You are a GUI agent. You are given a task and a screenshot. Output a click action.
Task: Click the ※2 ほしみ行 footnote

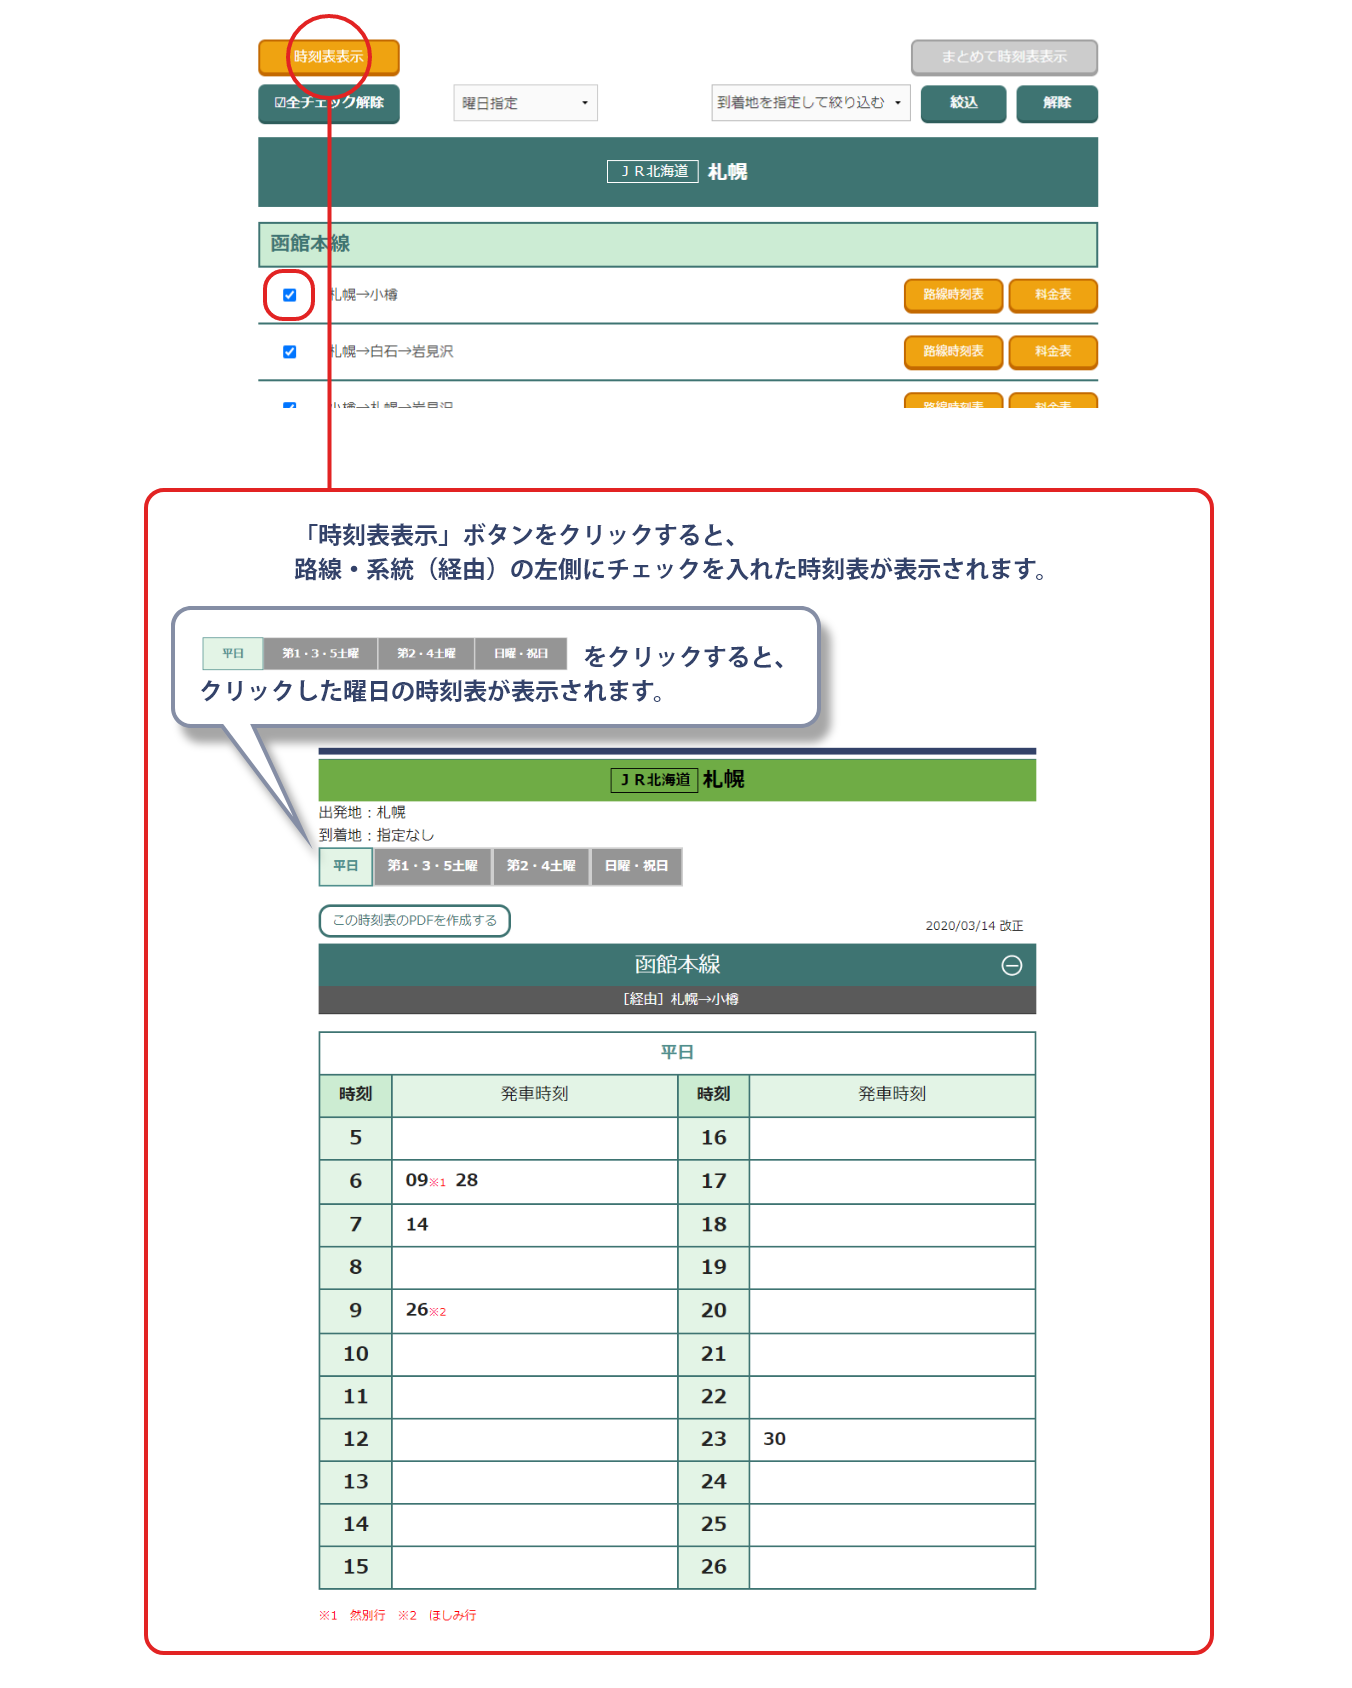click(x=437, y=1615)
